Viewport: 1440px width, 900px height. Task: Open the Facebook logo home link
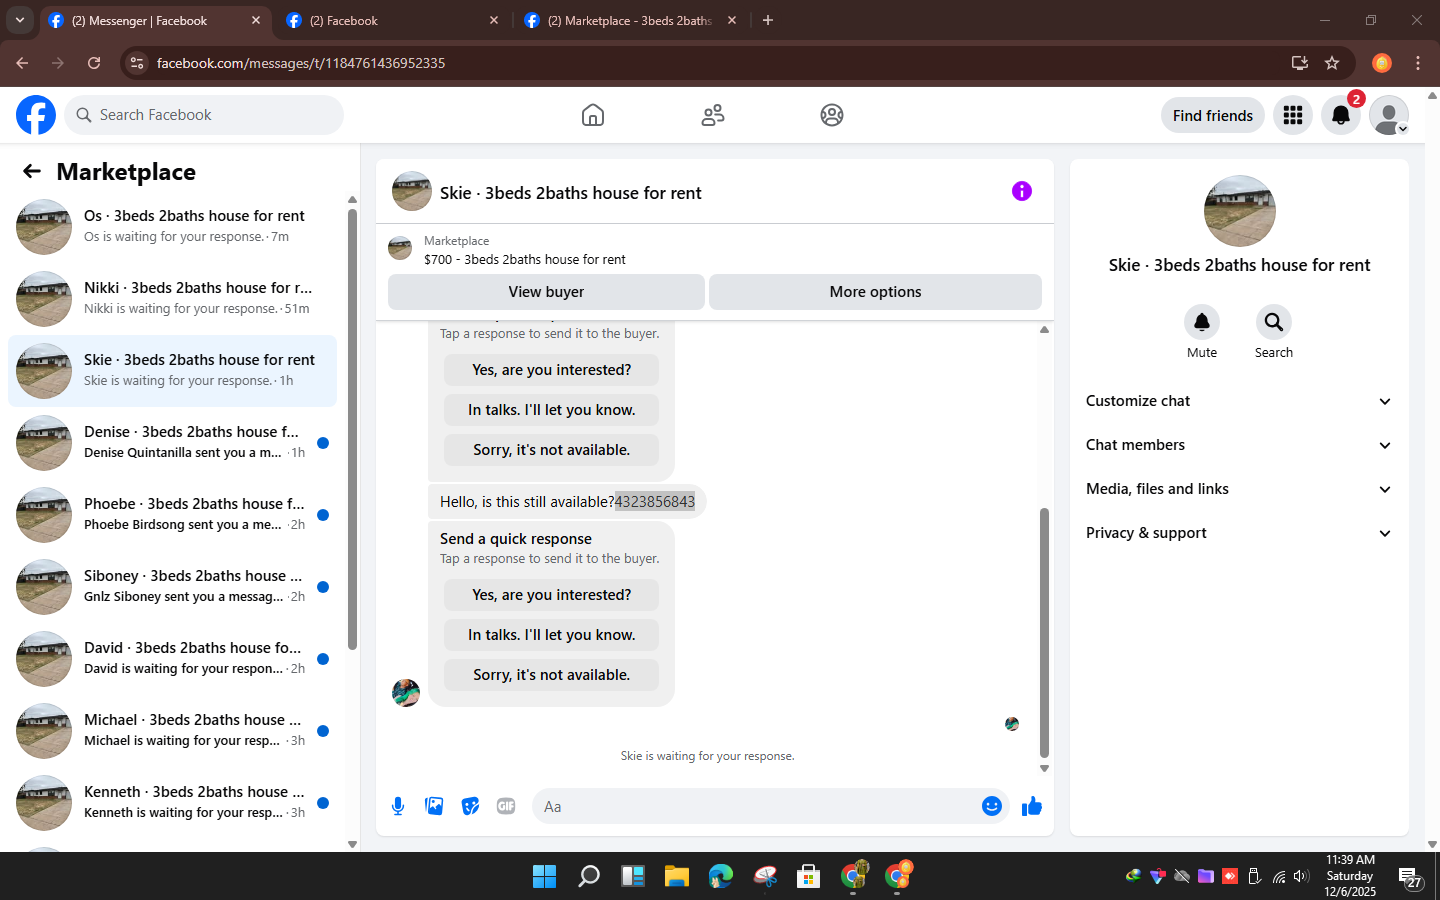click(36, 115)
